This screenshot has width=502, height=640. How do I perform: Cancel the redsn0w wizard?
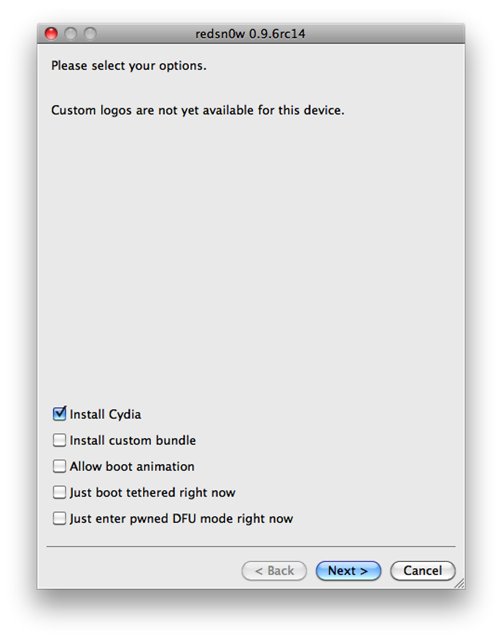[x=423, y=571]
